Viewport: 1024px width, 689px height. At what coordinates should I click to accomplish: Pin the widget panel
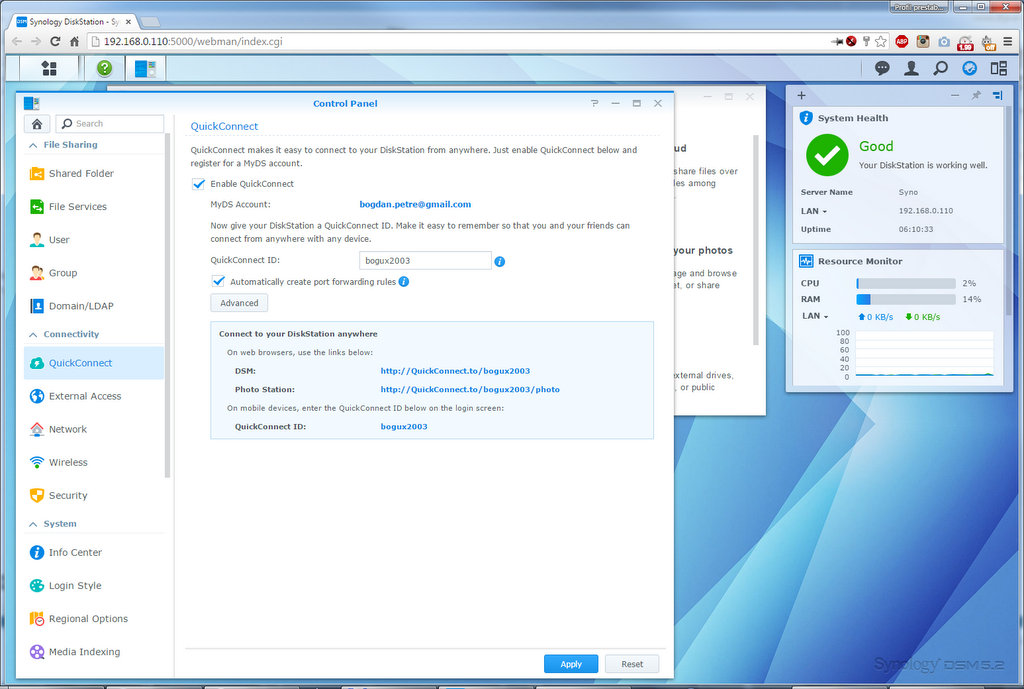point(976,95)
